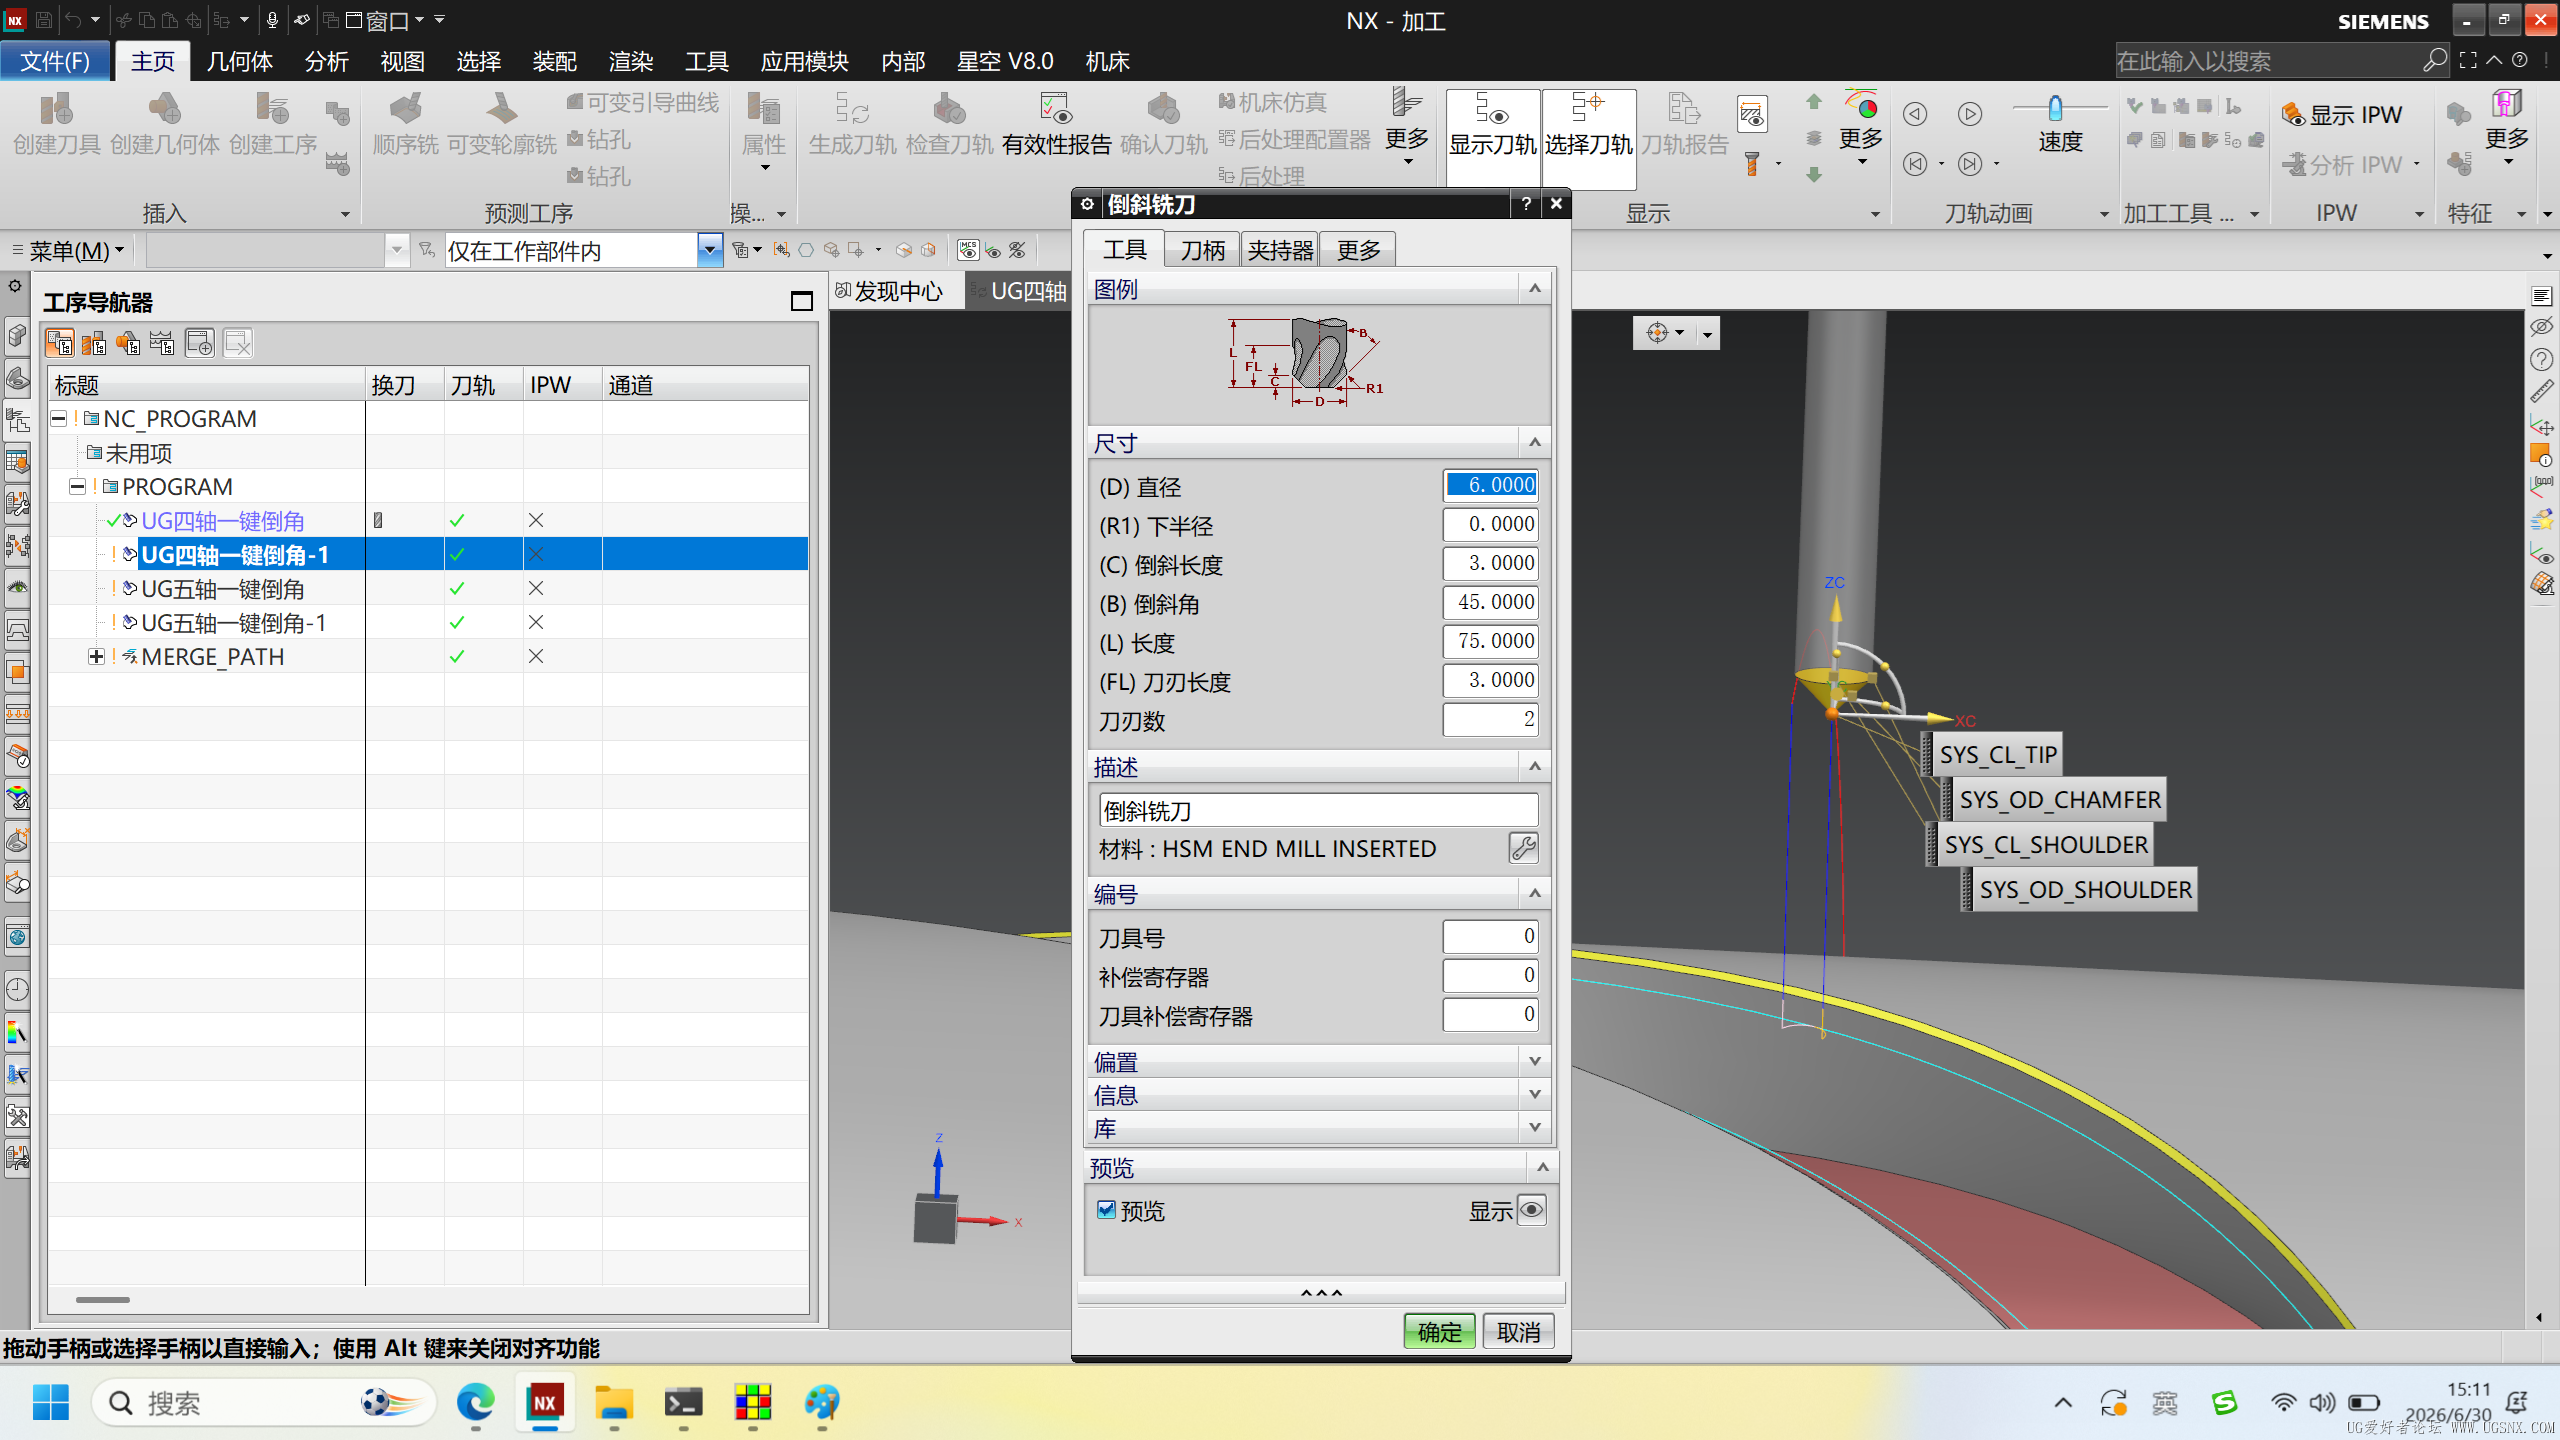Expand the 信息 information section
2560x1440 pixels.
click(x=1535, y=1094)
